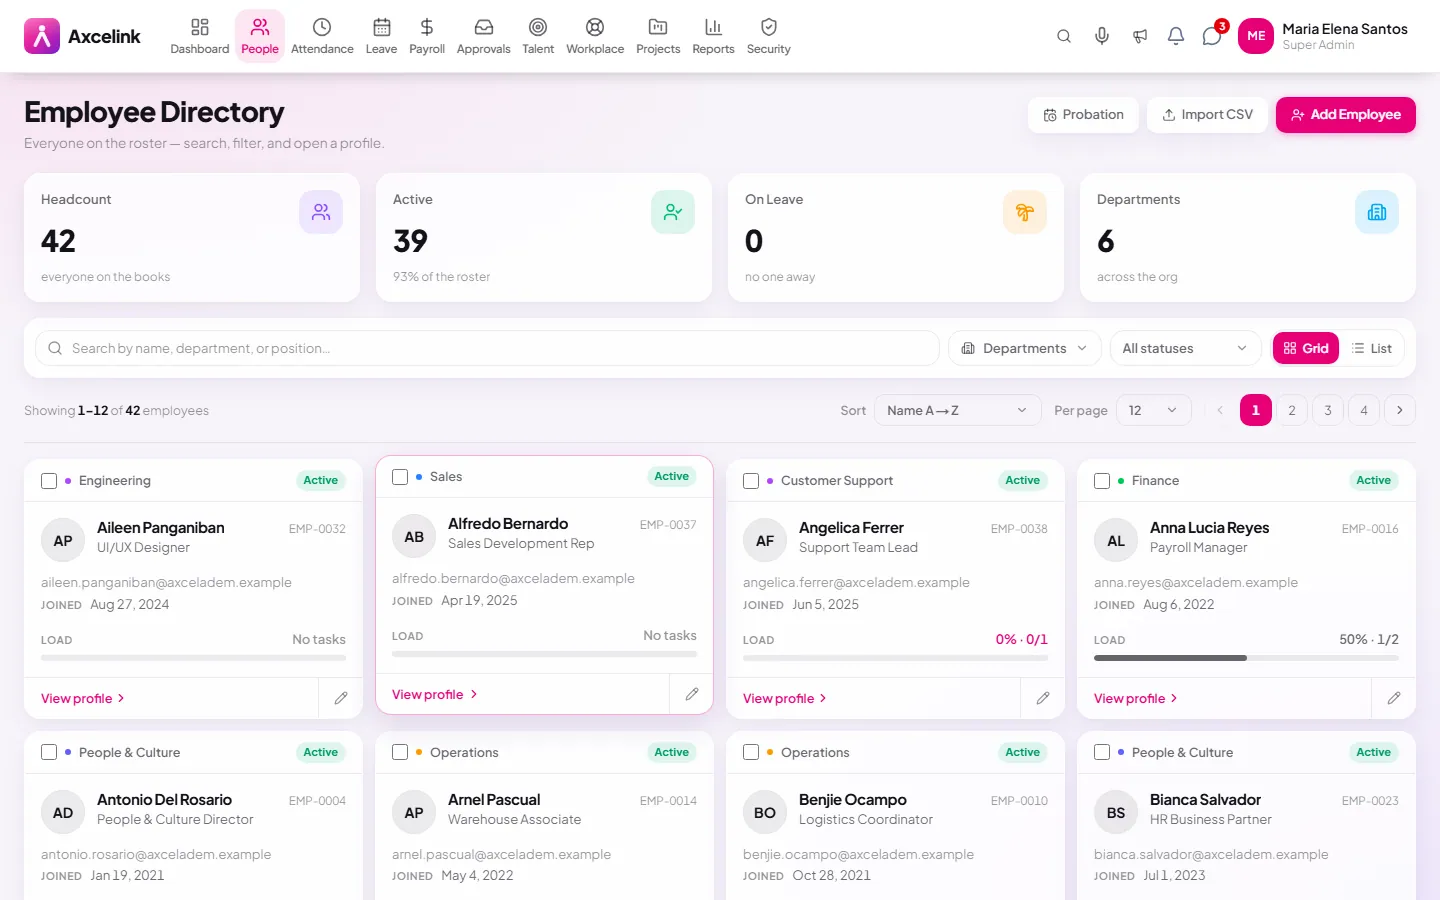Open the notifications bell

(1176, 36)
